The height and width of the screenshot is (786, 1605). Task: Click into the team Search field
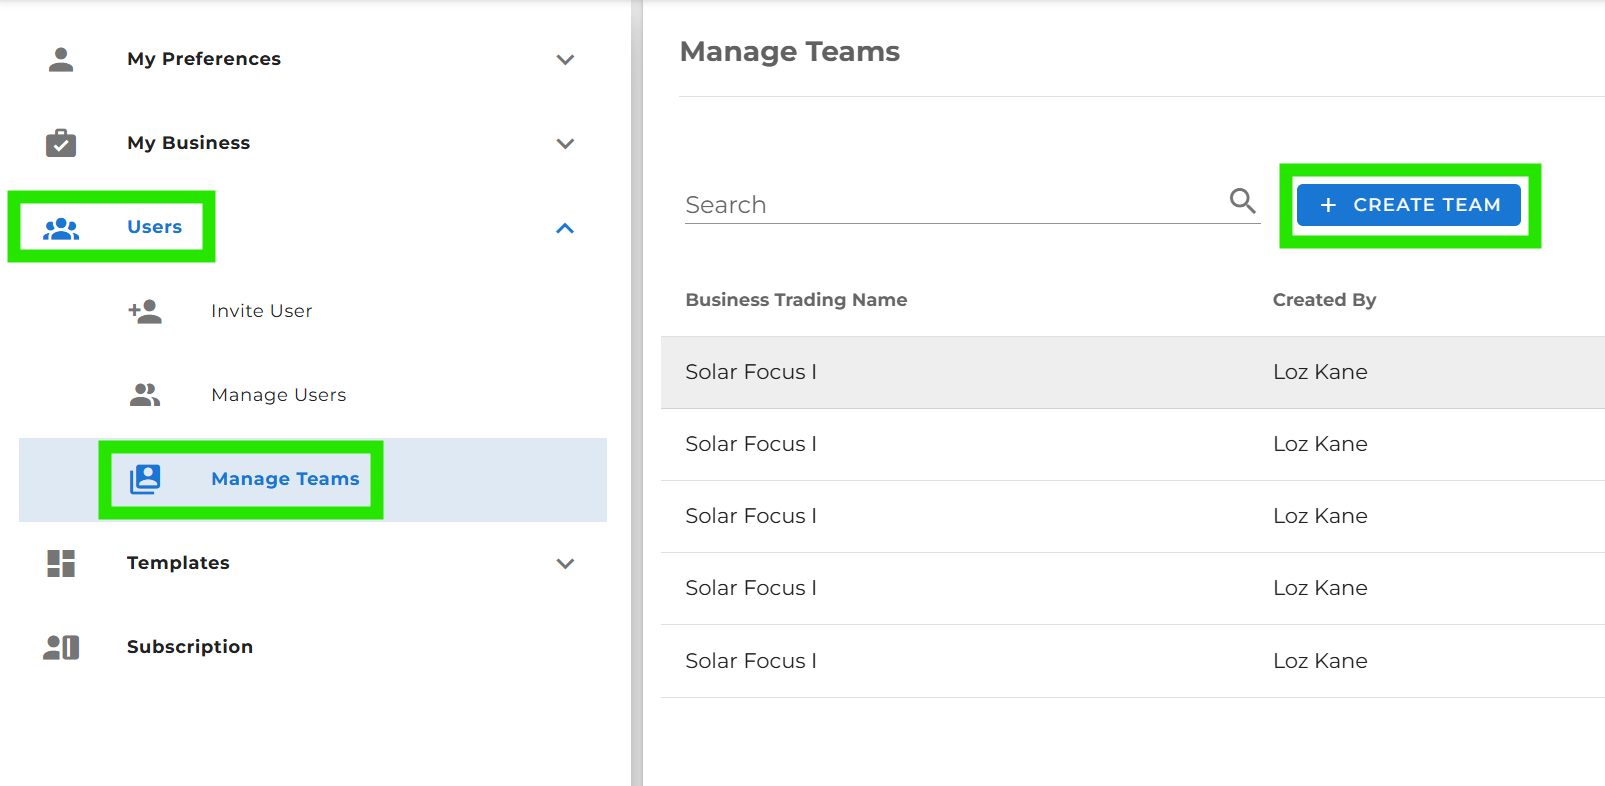[x=950, y=205]
